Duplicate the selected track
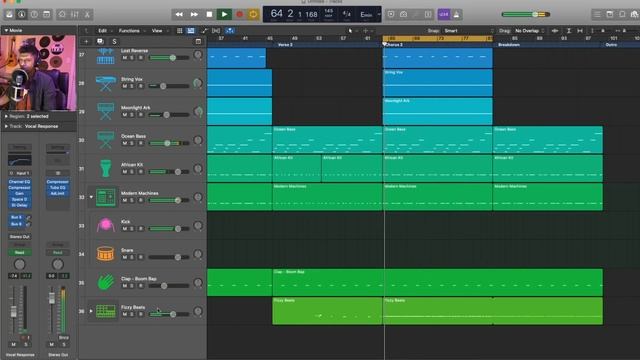 [100, 41]
